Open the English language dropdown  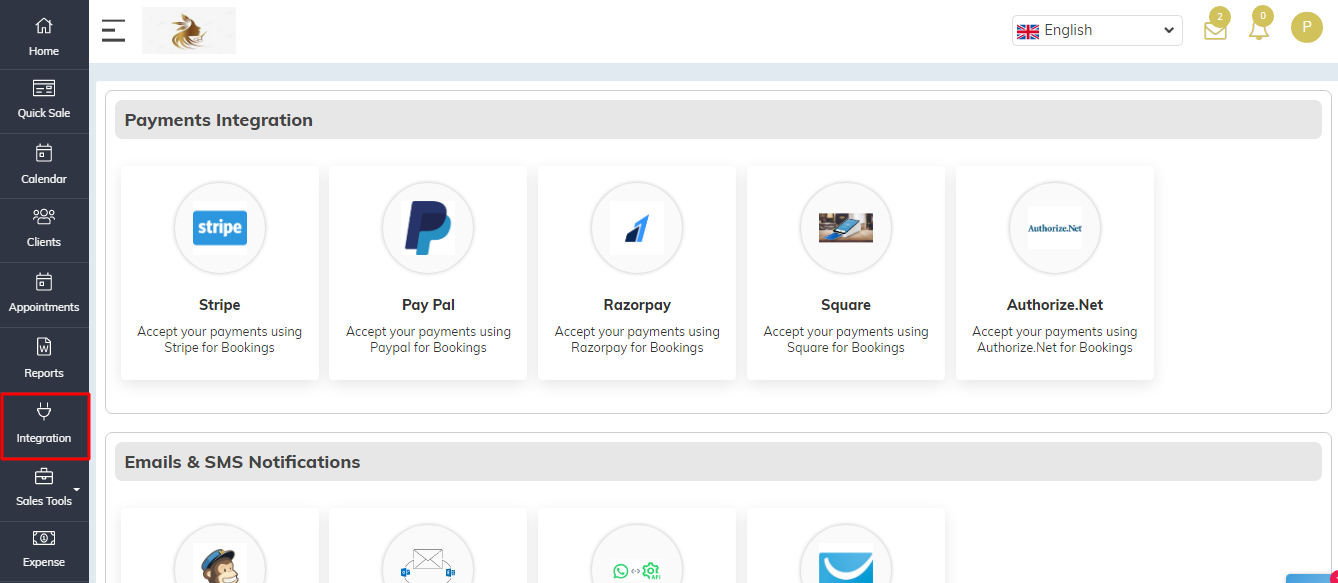1097,30
